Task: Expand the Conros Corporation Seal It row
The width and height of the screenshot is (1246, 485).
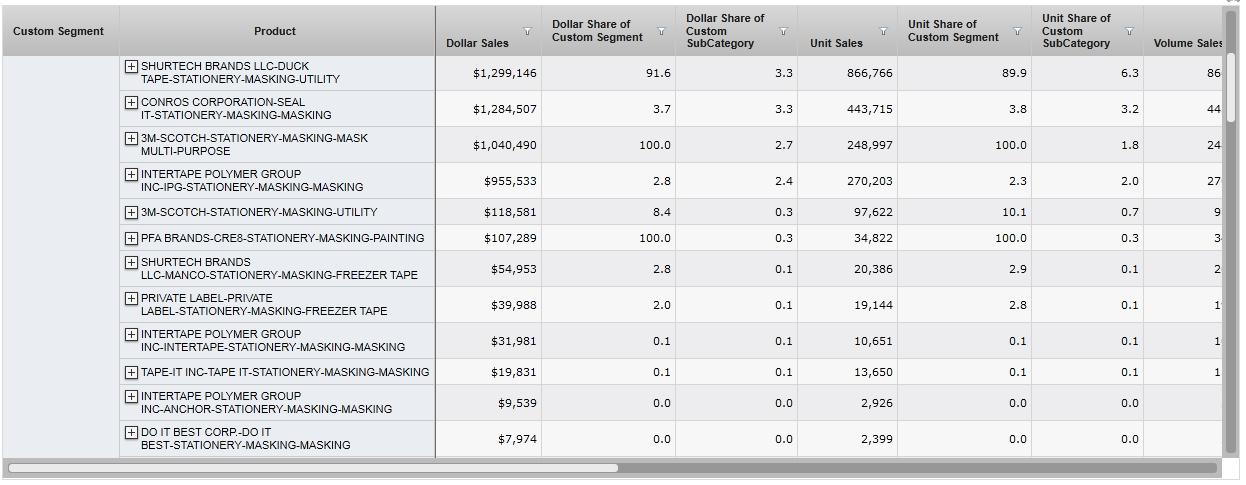Action: [131, 102]
